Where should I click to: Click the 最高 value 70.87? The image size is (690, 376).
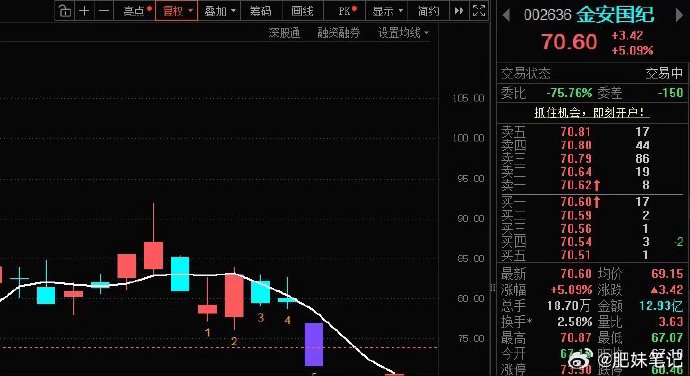coord(576,338)
